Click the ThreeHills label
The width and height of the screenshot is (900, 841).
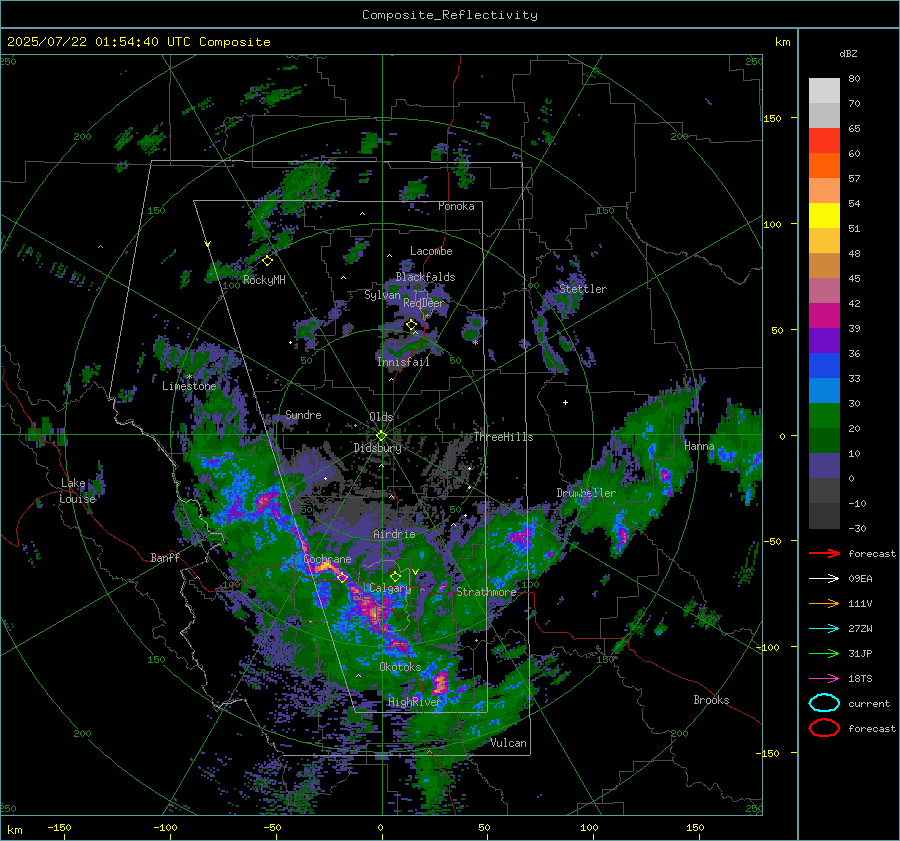pos(503,437)
